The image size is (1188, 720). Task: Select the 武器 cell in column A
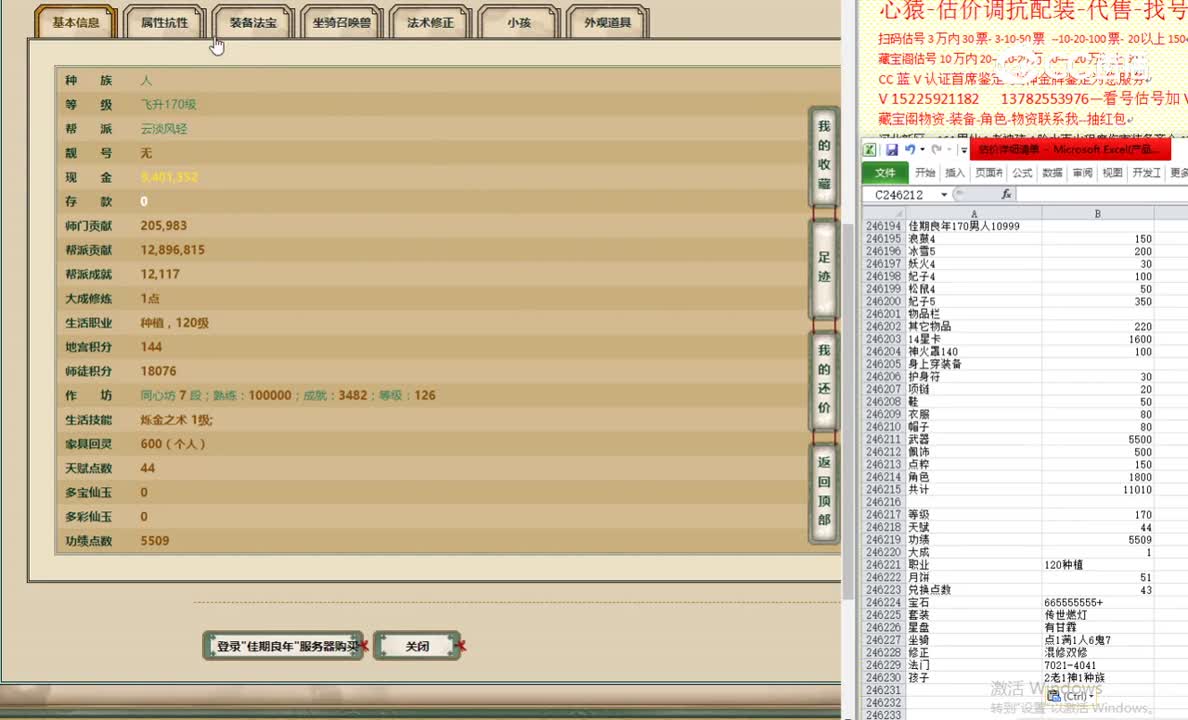tap(974, 440)
